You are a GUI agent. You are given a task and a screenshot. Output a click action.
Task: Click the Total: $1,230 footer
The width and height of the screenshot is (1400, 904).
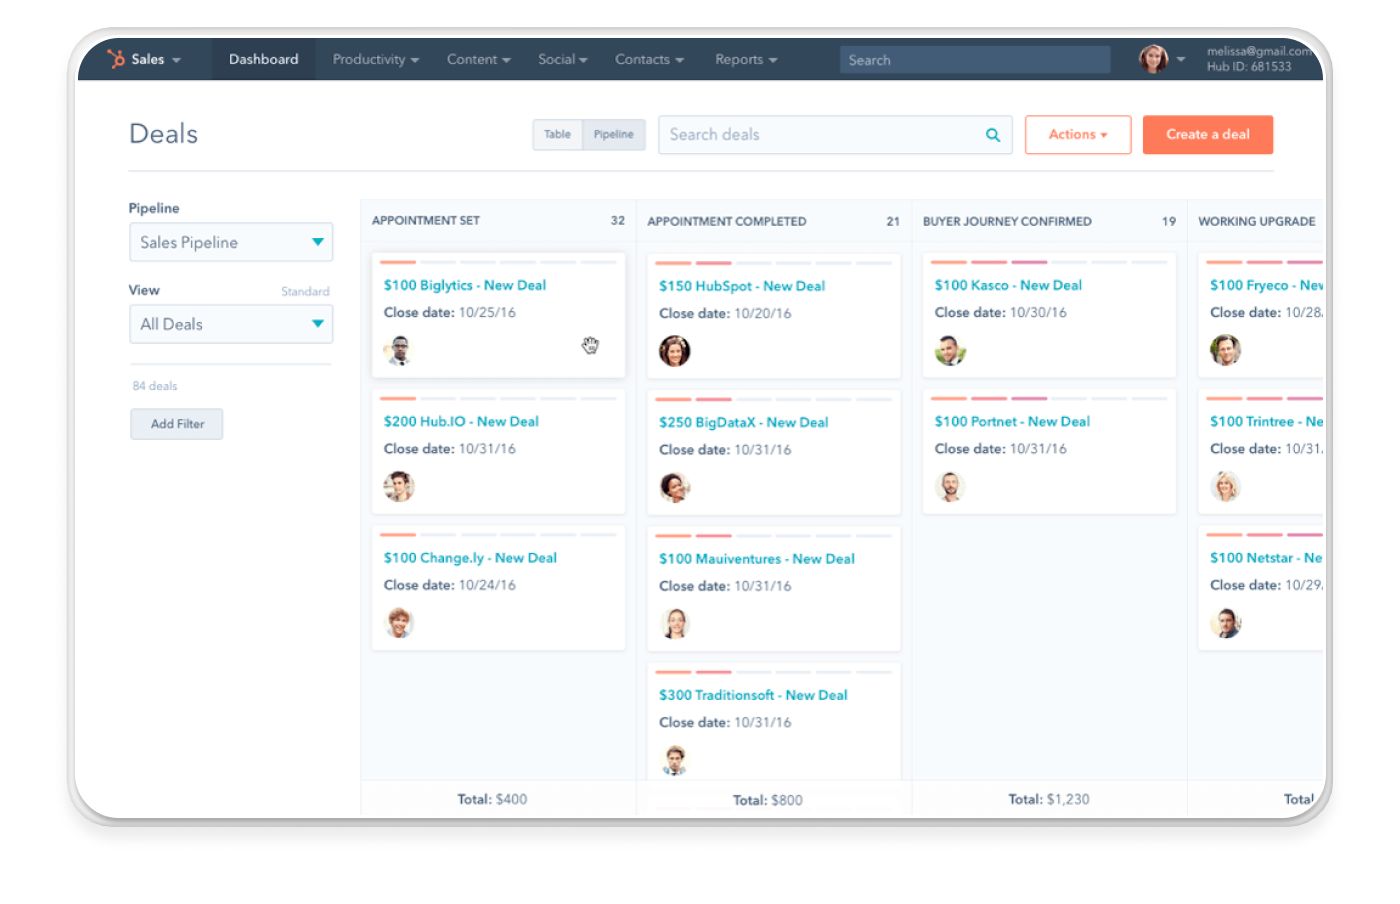1049,799
